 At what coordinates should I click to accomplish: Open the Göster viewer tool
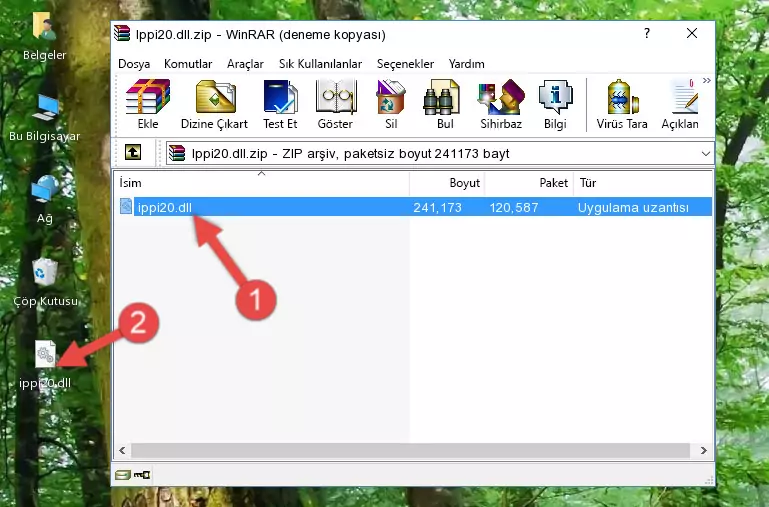(335, 104)
